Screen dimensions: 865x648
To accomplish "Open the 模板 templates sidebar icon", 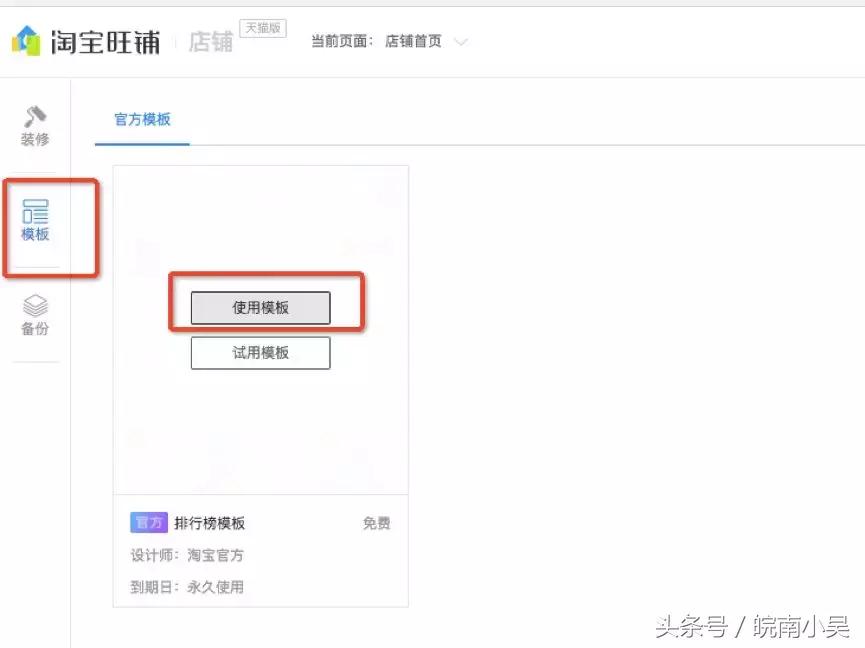I will click(34, 222).
